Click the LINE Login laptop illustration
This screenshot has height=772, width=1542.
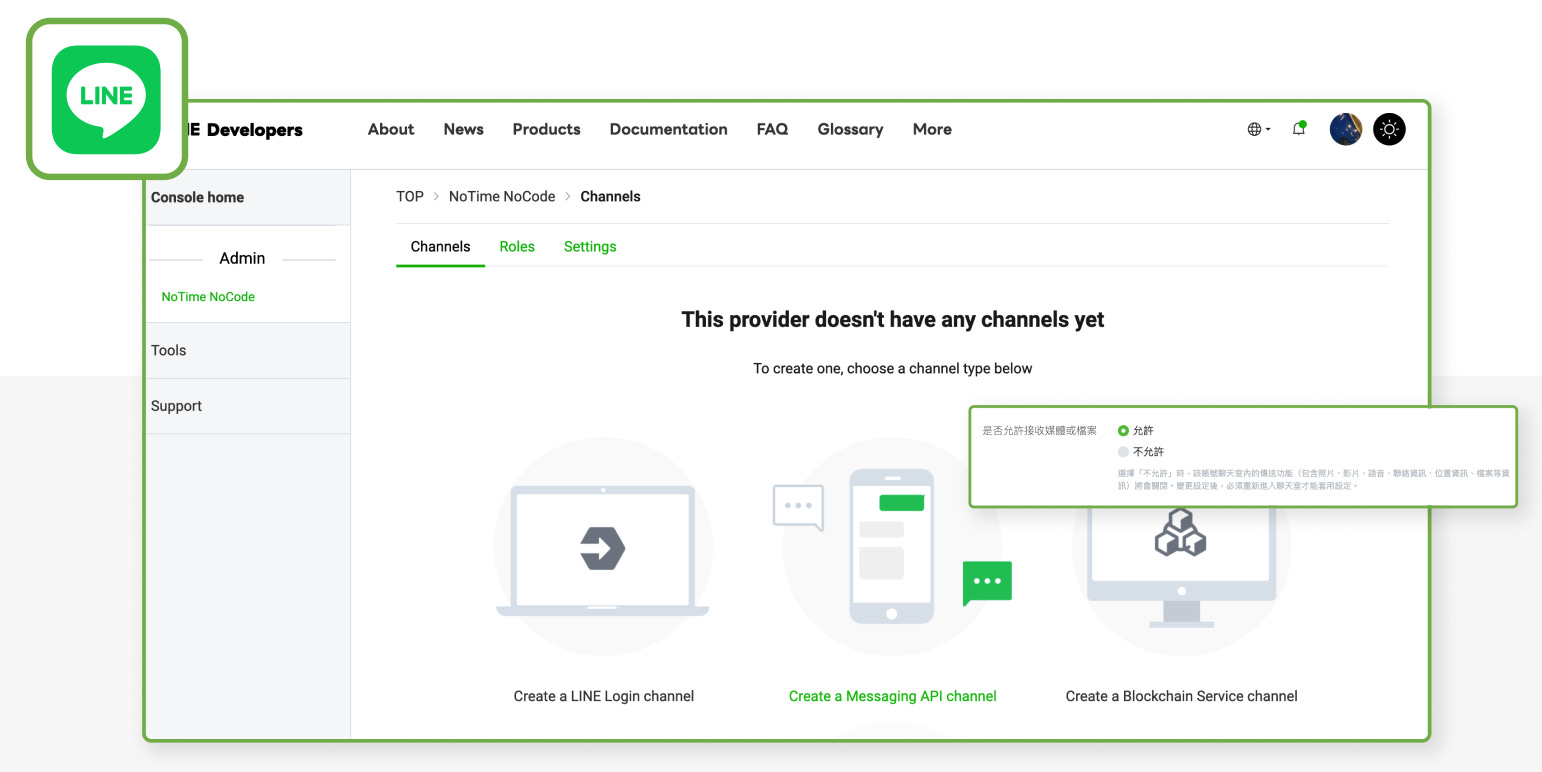click(x=603, y=549)
